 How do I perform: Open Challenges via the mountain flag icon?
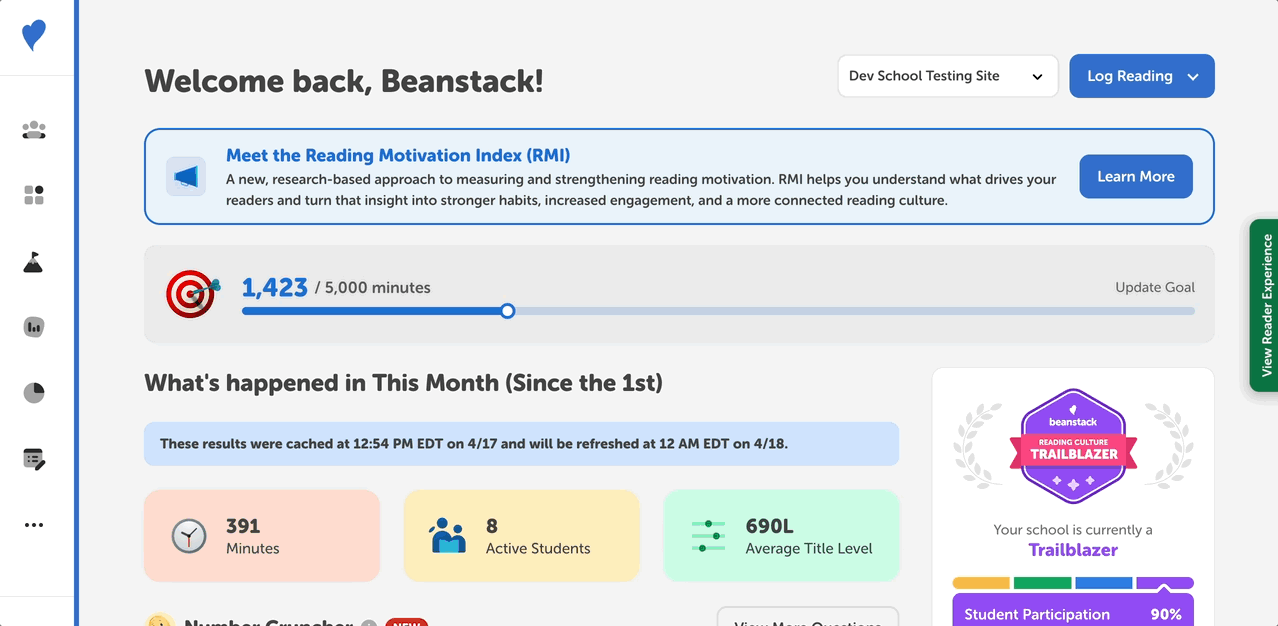point(34,262)
